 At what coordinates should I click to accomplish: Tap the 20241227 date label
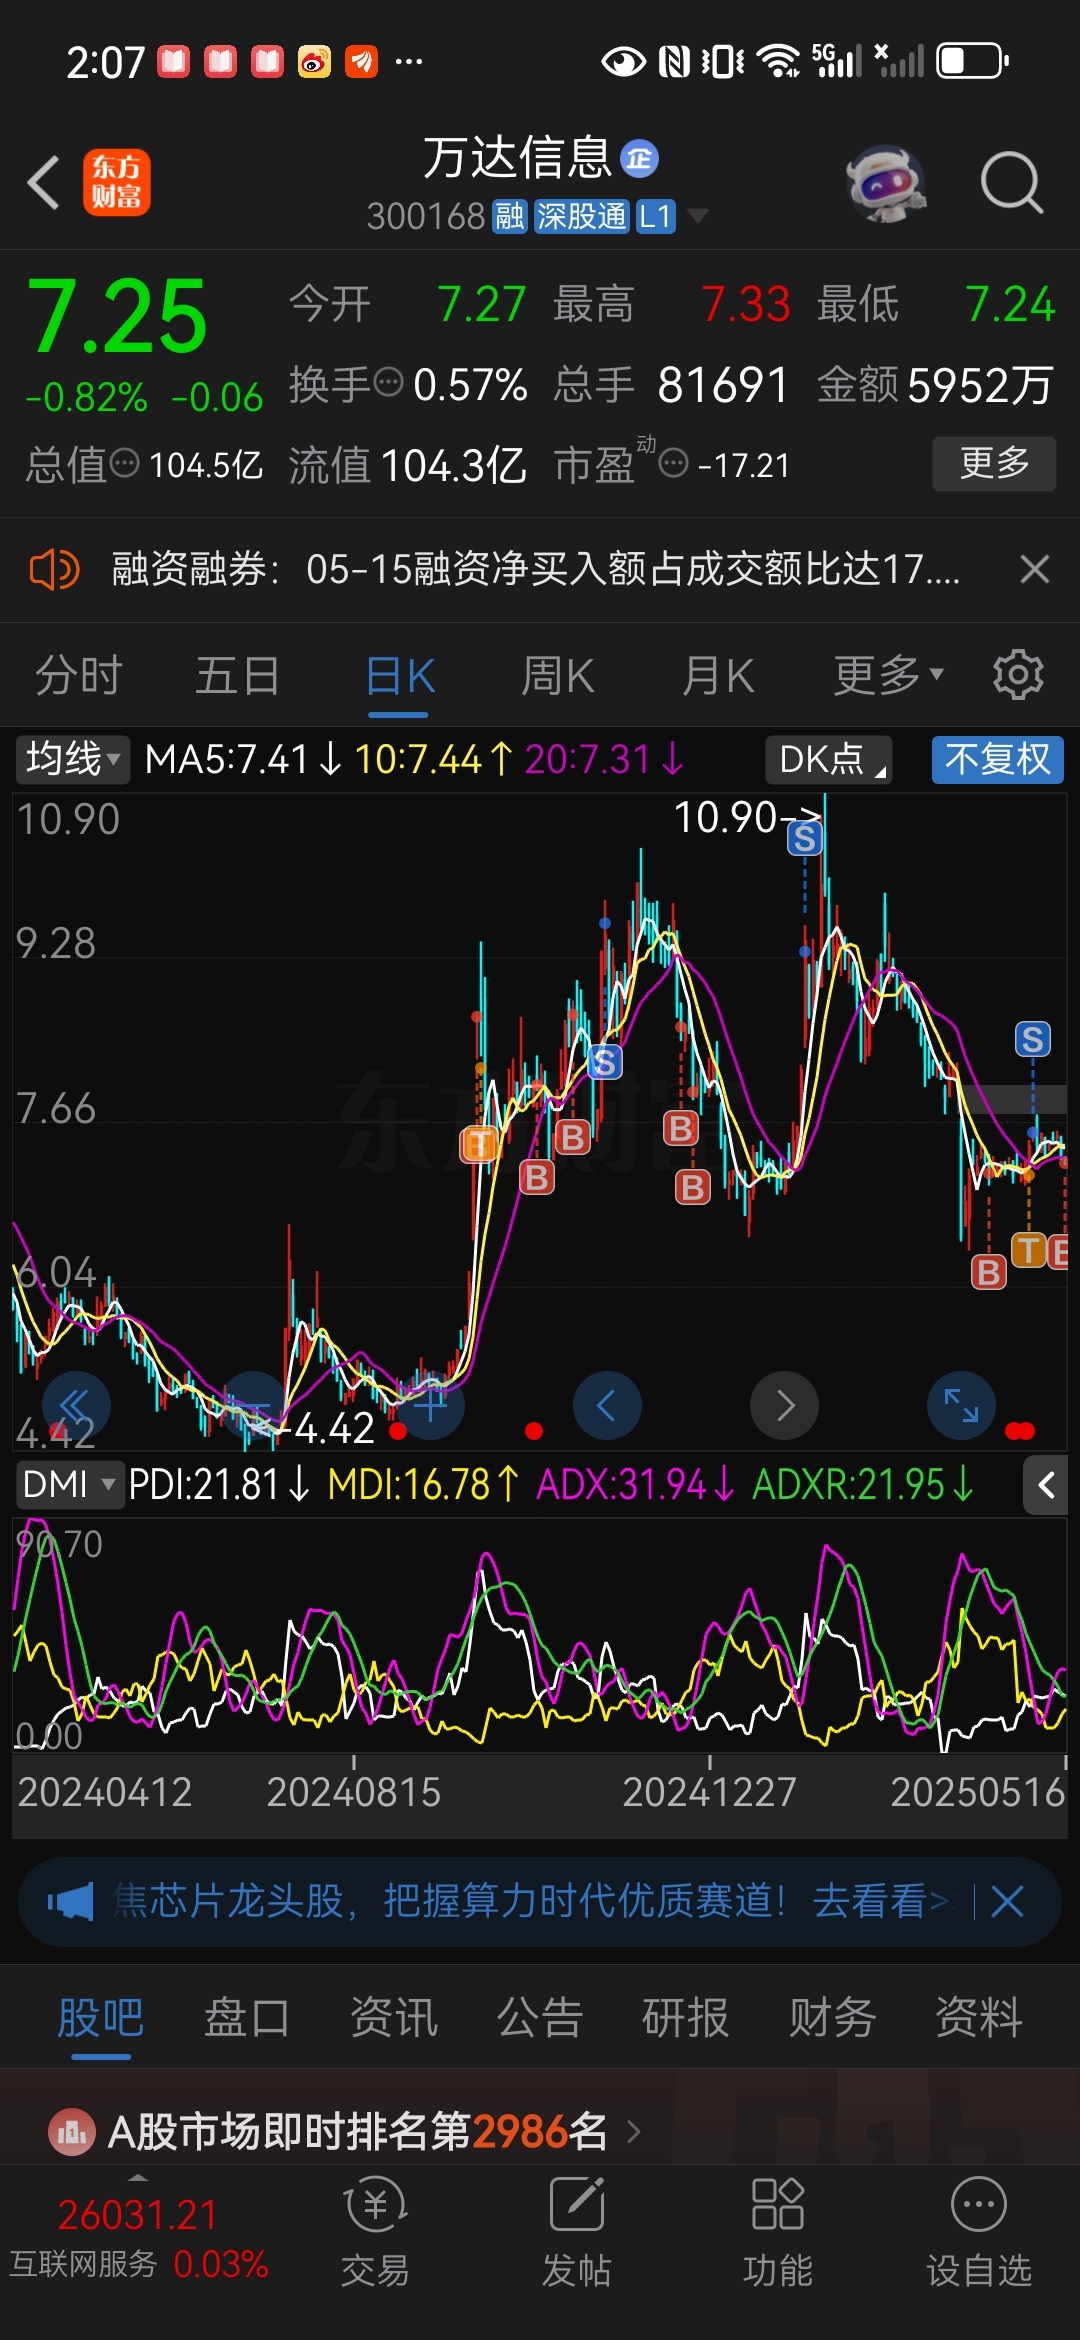click(709, 1792)
